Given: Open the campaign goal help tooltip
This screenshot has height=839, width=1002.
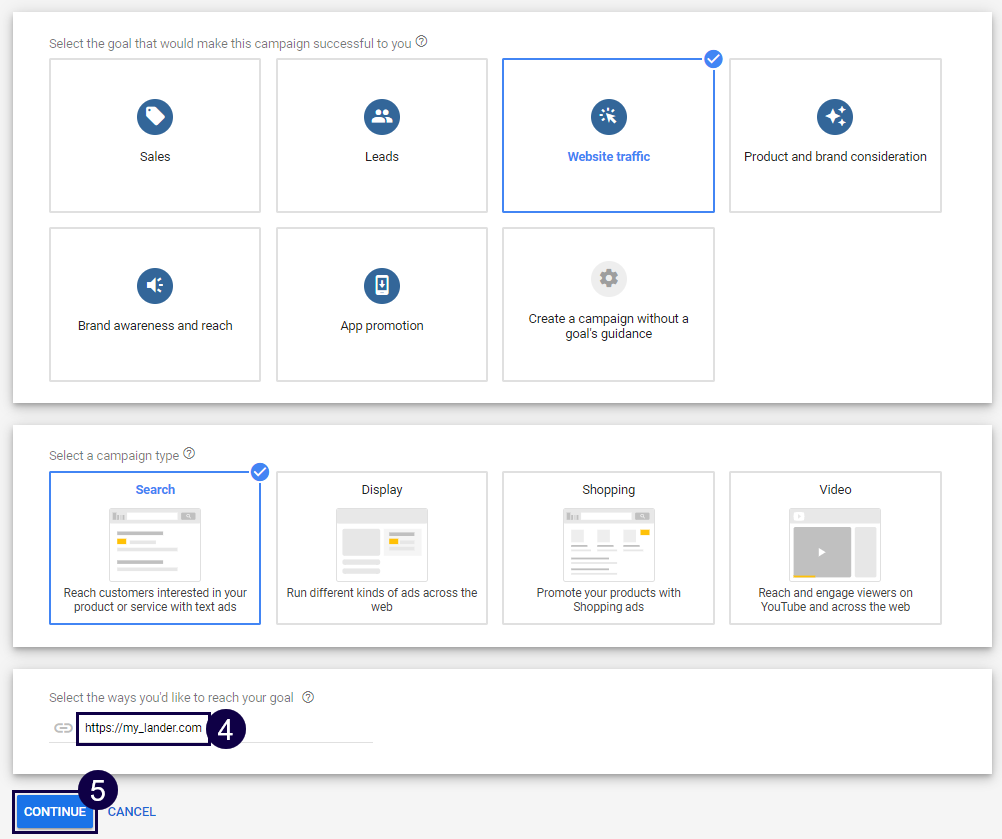Looking at the screenshot, I should (x=421, y=41).
